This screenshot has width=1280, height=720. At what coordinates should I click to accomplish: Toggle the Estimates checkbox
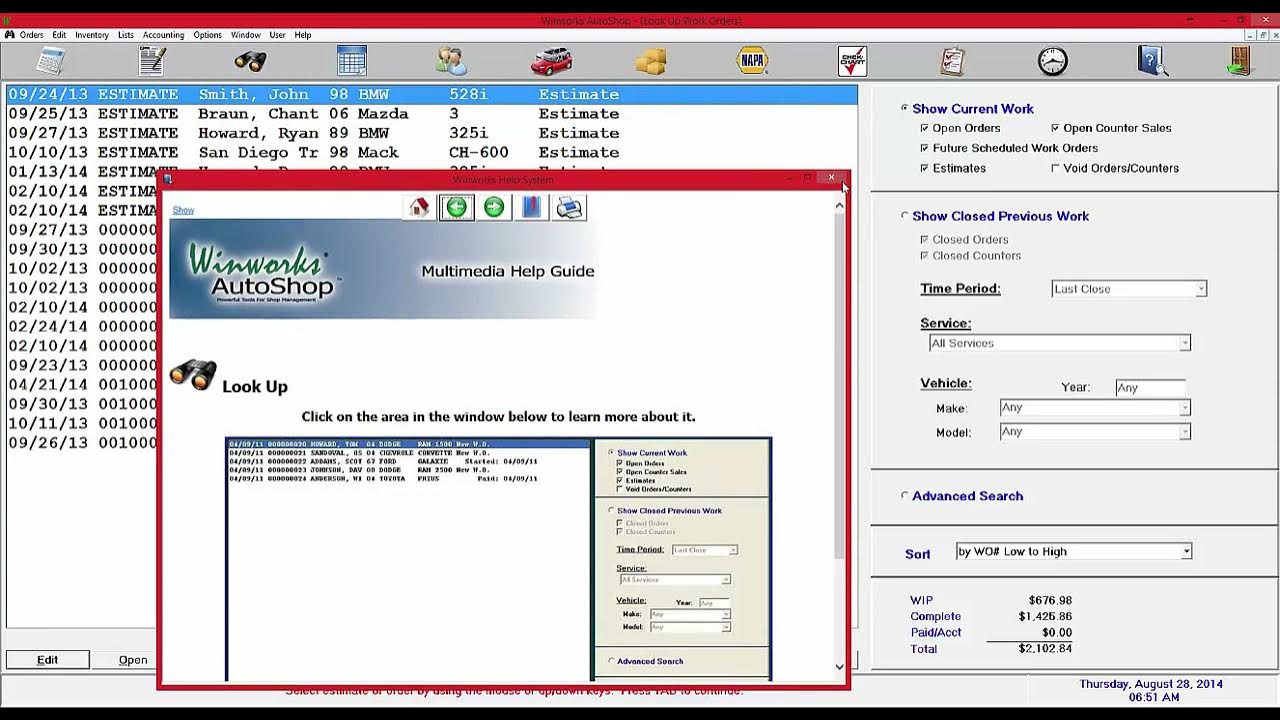point(924,168)
